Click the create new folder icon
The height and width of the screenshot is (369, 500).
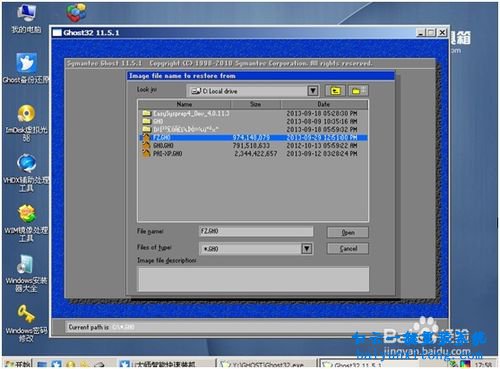(359, 91)
